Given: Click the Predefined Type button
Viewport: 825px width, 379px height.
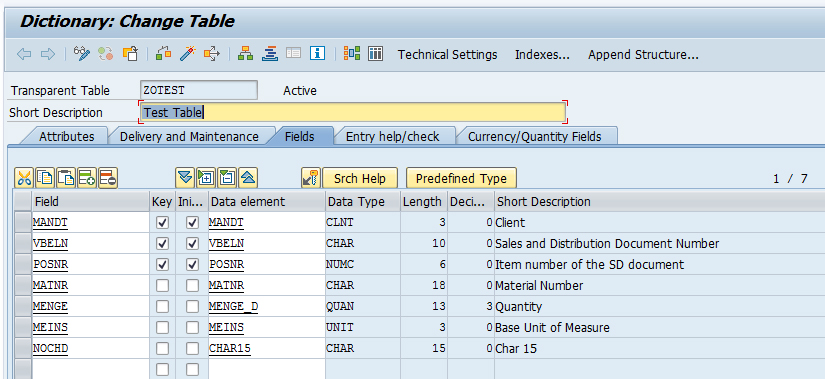Looking at the screenshot, I should (461, 178).
